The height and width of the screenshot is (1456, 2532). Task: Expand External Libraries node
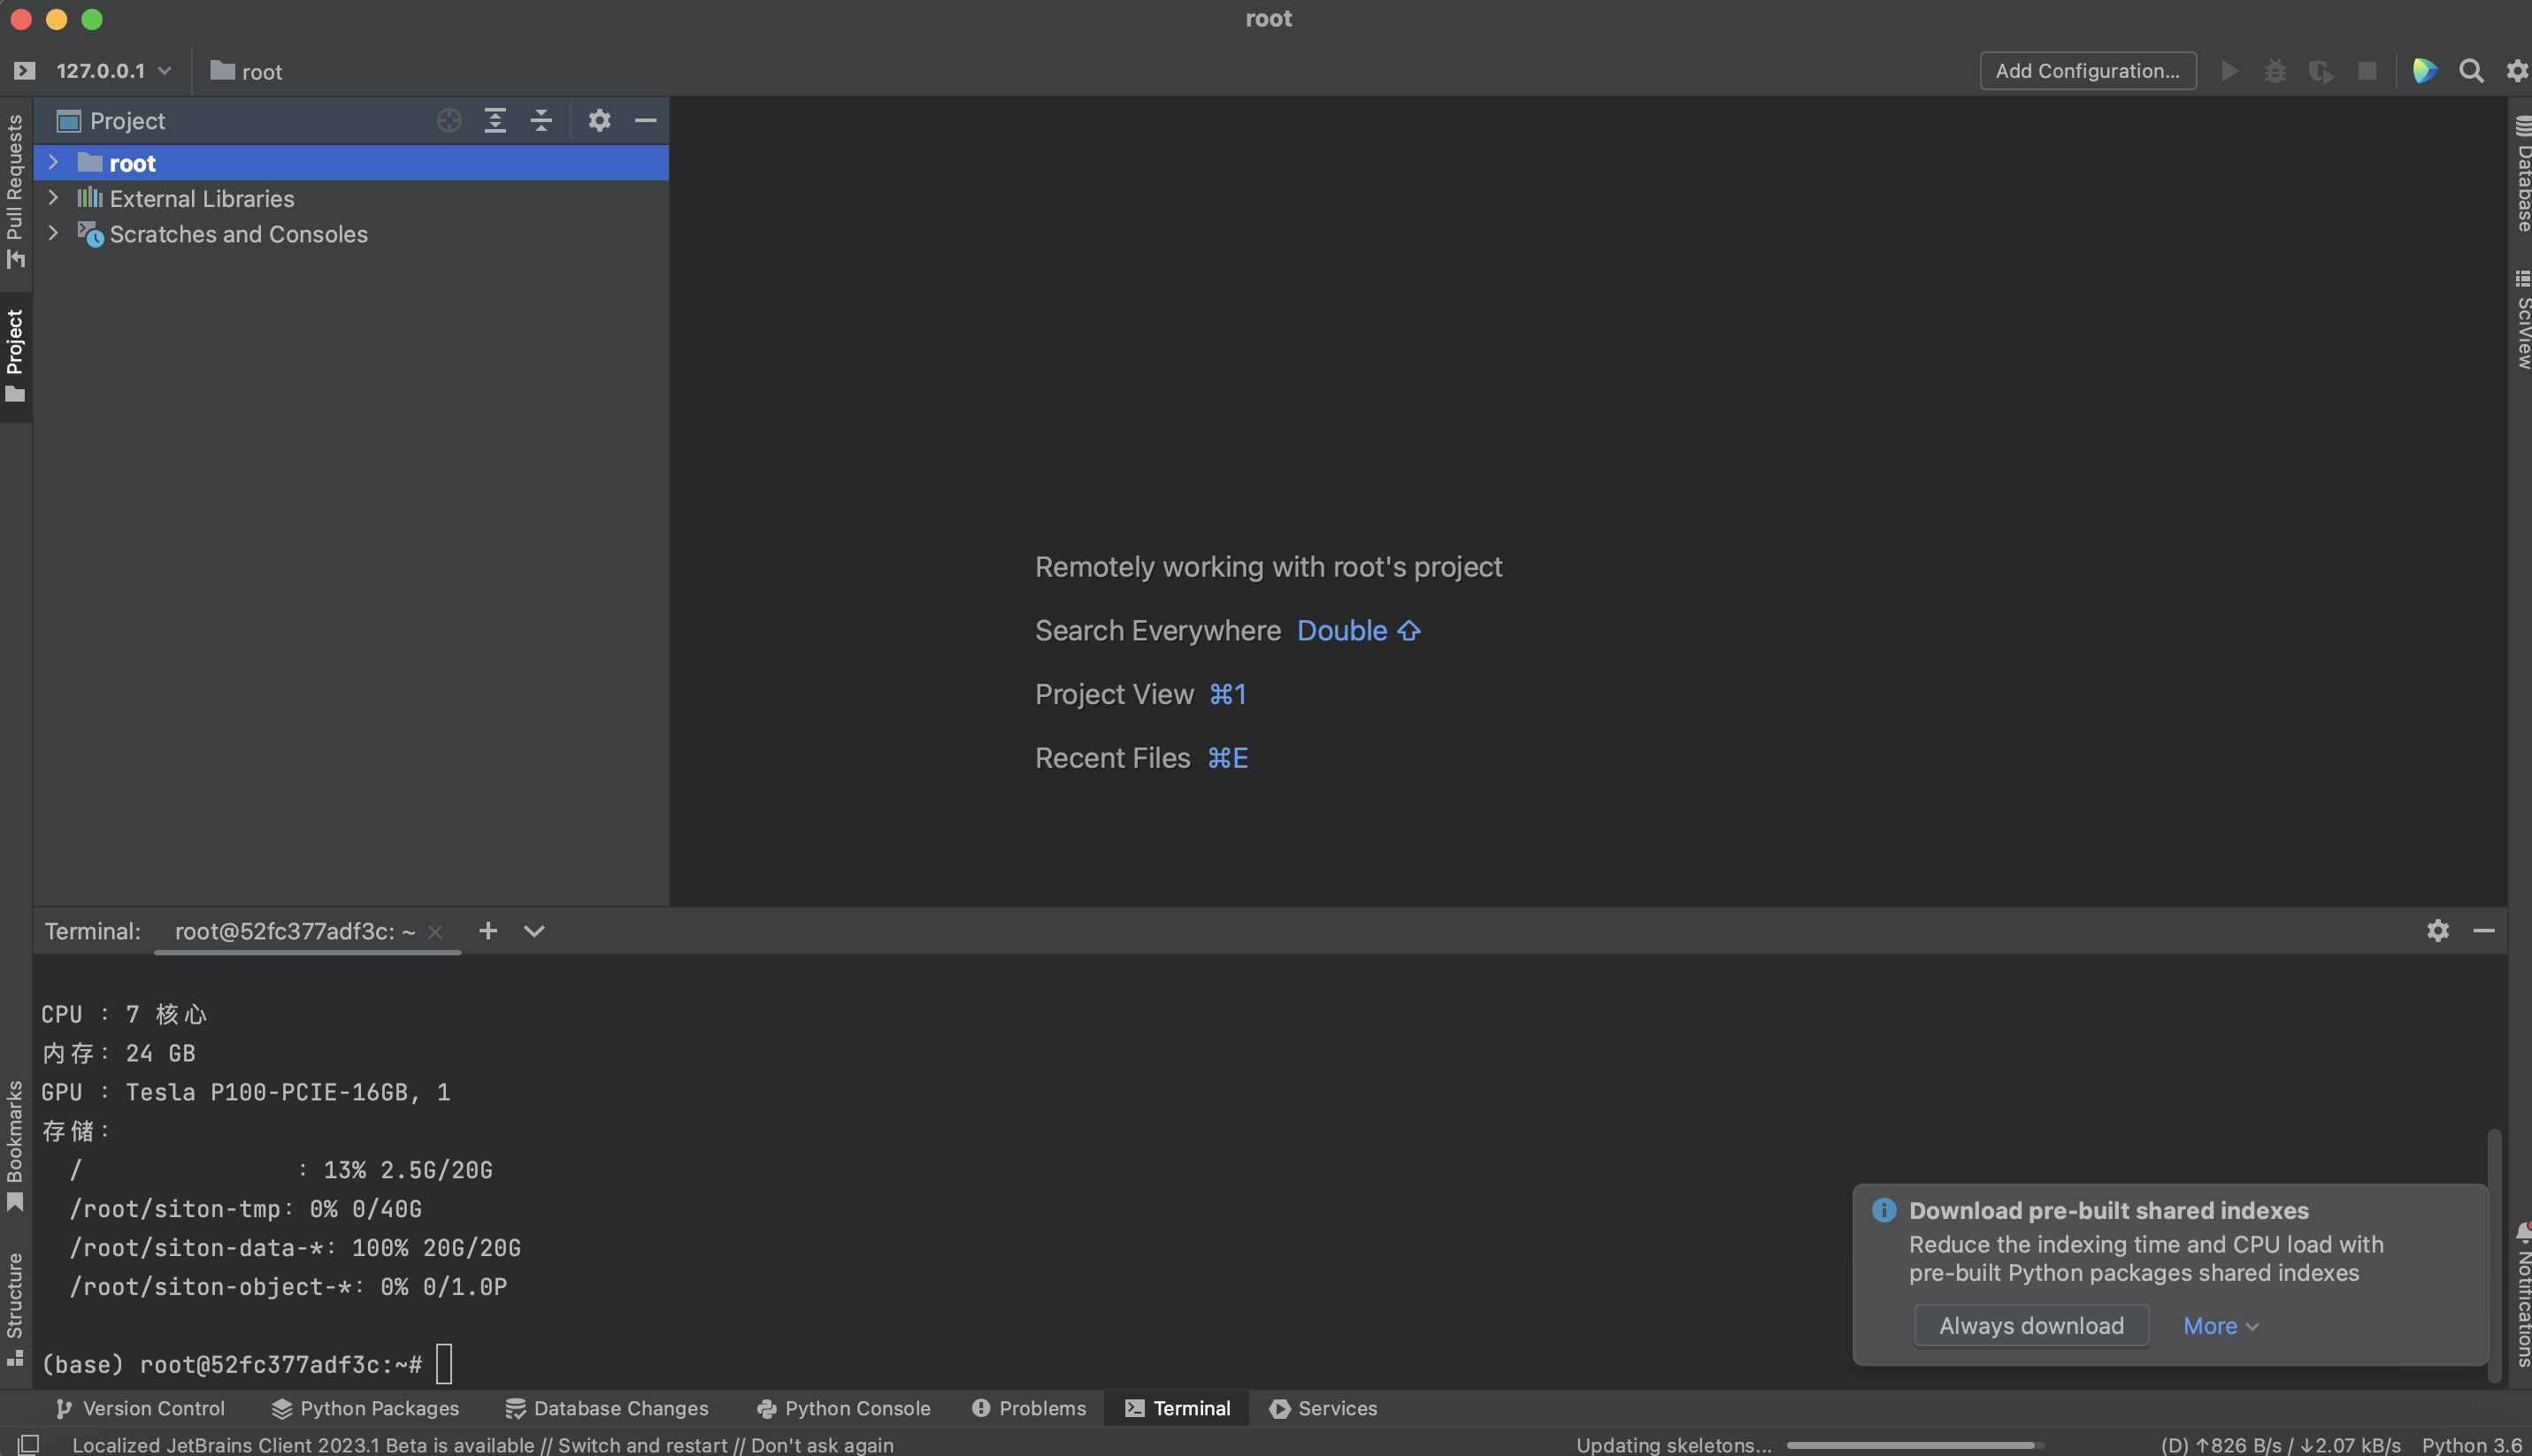53,198
